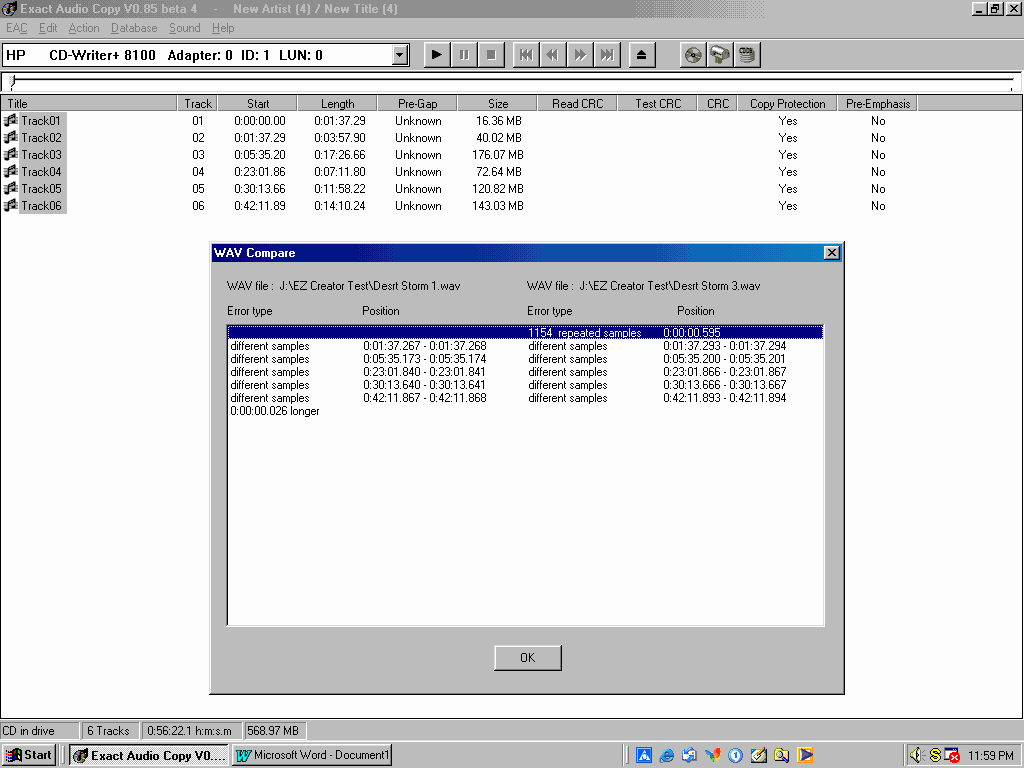Close the WAV Compare dialog
Viewport: 1024px width, 768px height.
coord(831,253)
